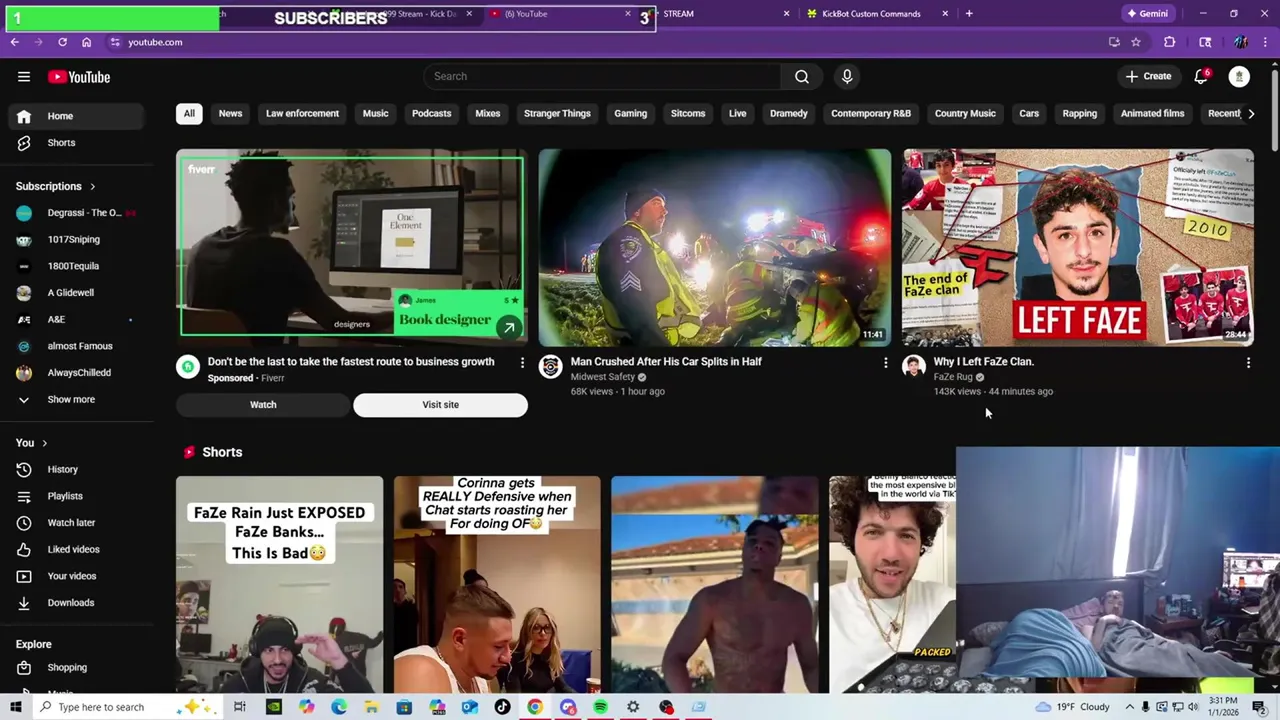
Task: Open the browser Extensions puzzle icon
Action: coord(1169,42)
